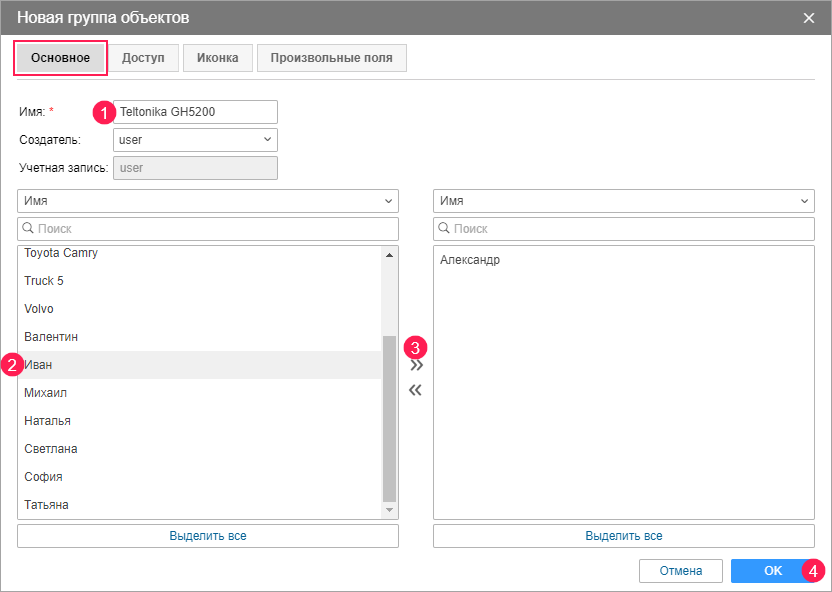
Task: Open the Произвольные поля tab
Action: (332, 58)
